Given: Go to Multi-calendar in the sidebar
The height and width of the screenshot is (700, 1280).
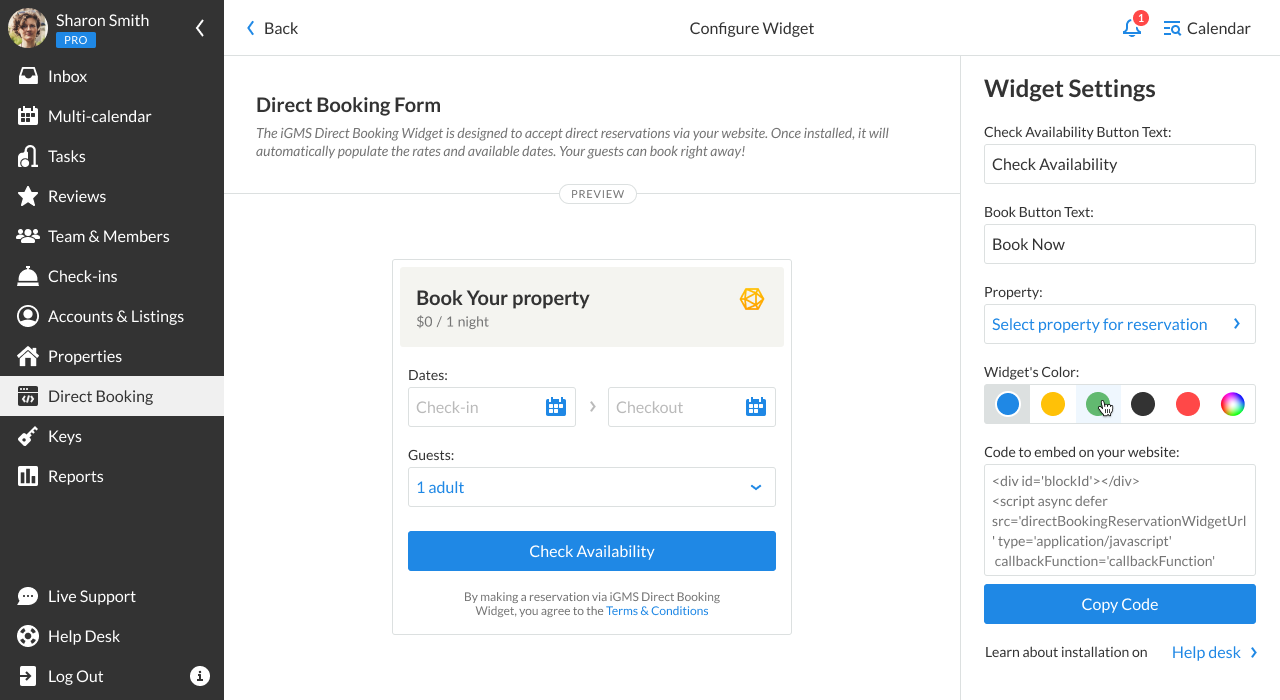Looking at the screenshot, I should point(112,116).
